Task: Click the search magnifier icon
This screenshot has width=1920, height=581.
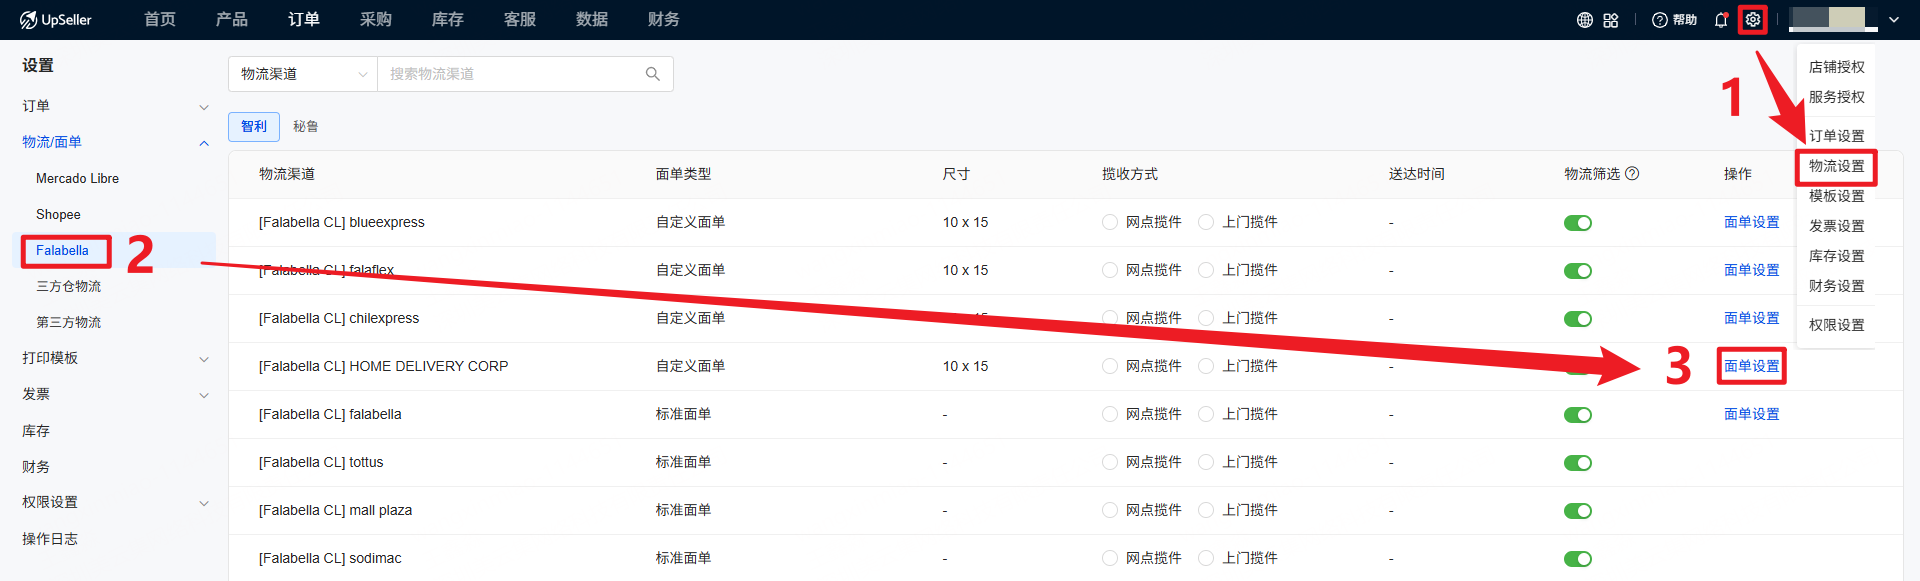Action: [653, 74]
